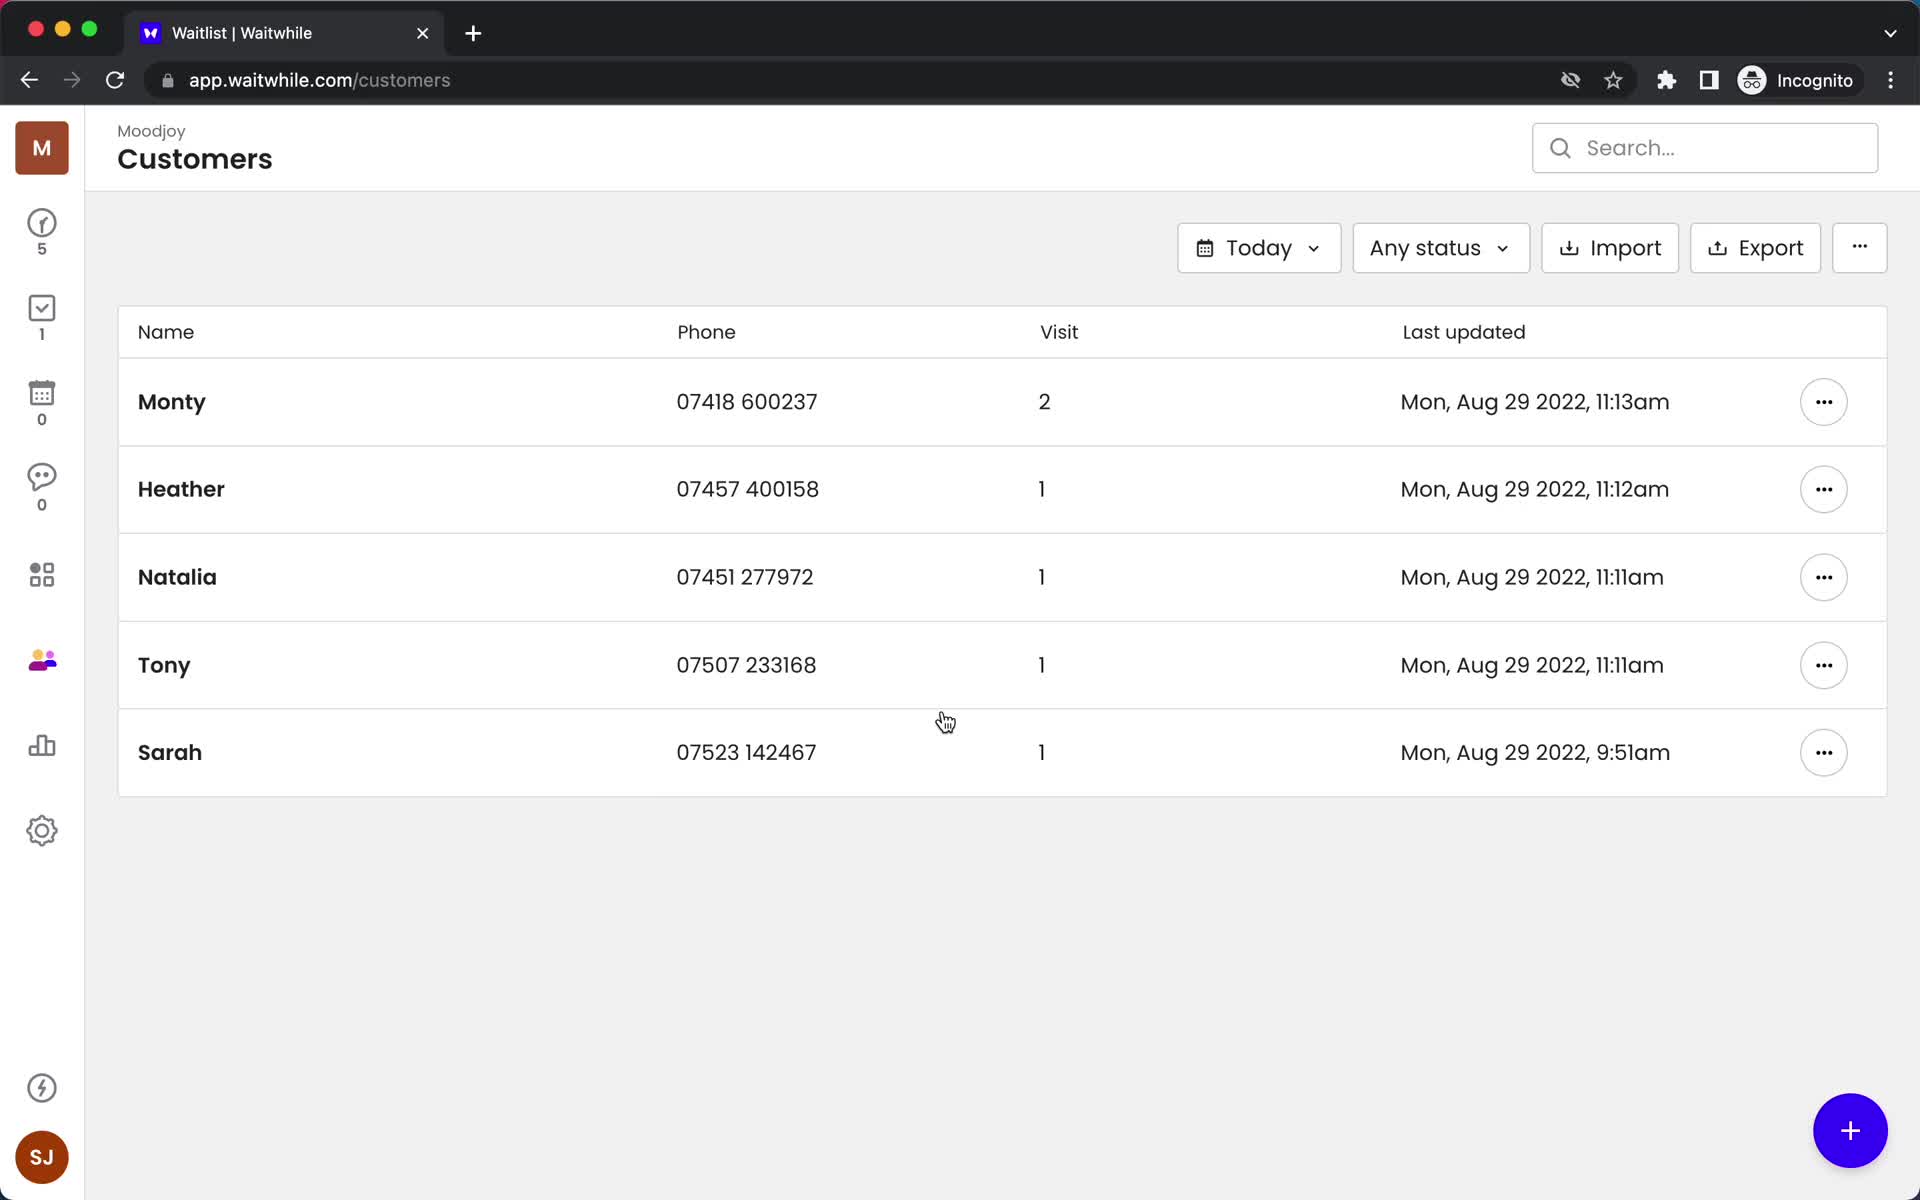The width and height of the screenshot is (1920, 1200).
Task: Sort by the Visit column header
Action: (1059, 332)
